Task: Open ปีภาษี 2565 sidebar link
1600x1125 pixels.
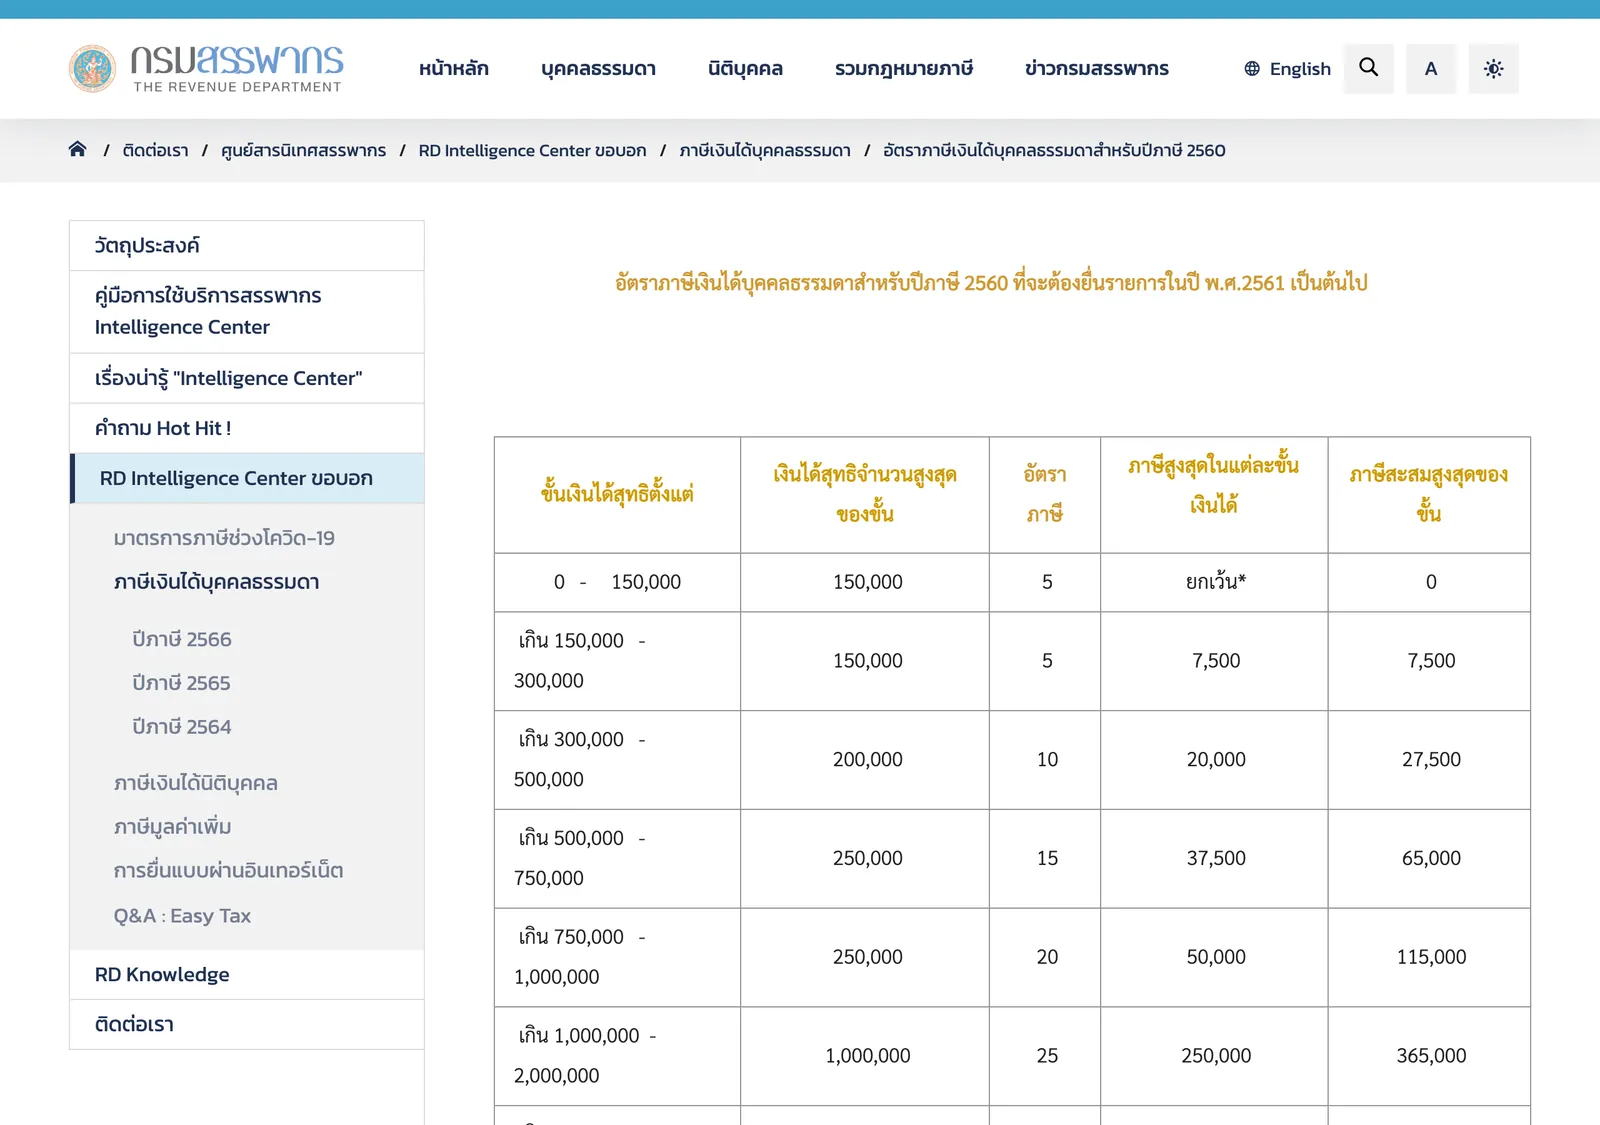Action: coord(181,683)
